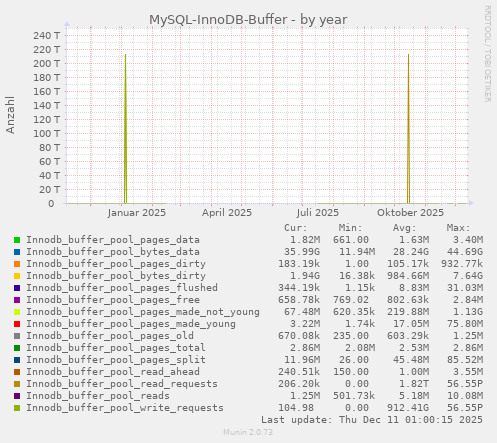Click the 501.73k min reads value
497x443 pixels.
354,396
